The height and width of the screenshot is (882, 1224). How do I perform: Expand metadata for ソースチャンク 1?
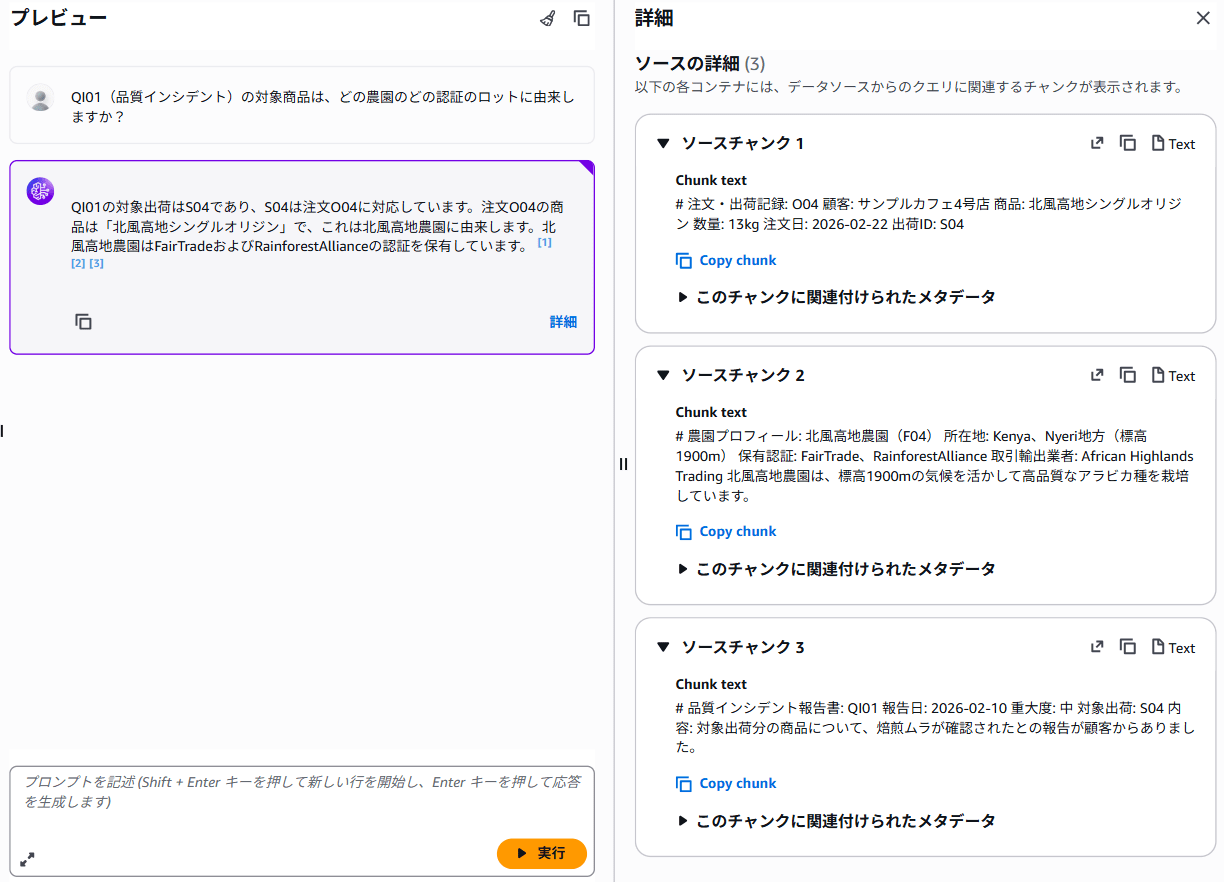tap(837, 297)
